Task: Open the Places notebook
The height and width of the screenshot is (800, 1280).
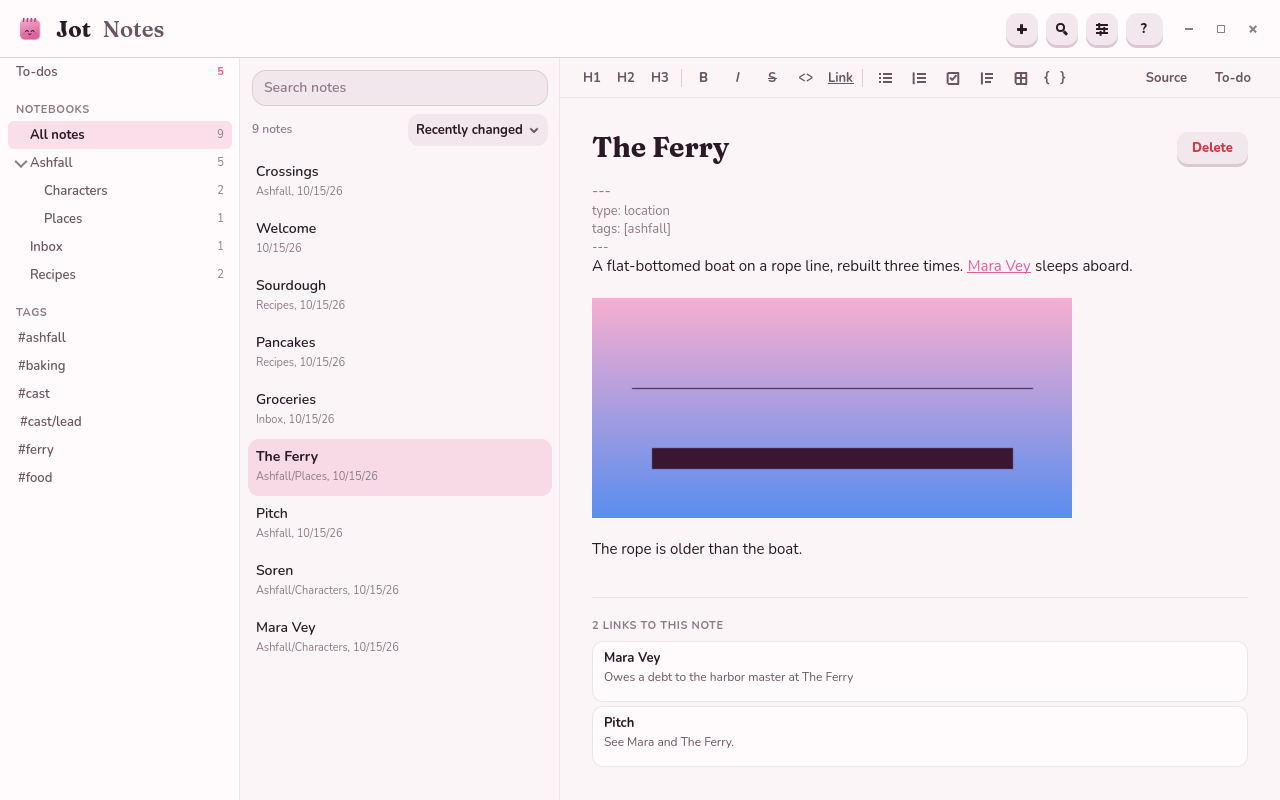Action: 120,218
